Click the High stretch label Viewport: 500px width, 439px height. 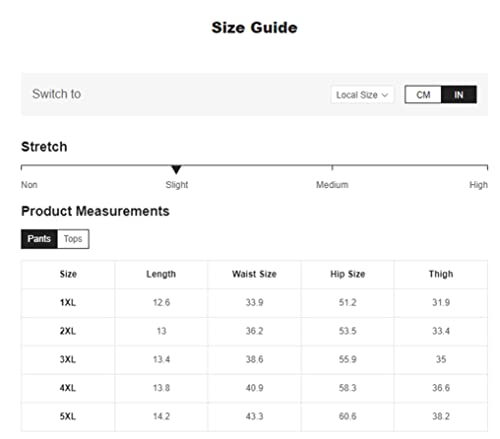(478, 185)
